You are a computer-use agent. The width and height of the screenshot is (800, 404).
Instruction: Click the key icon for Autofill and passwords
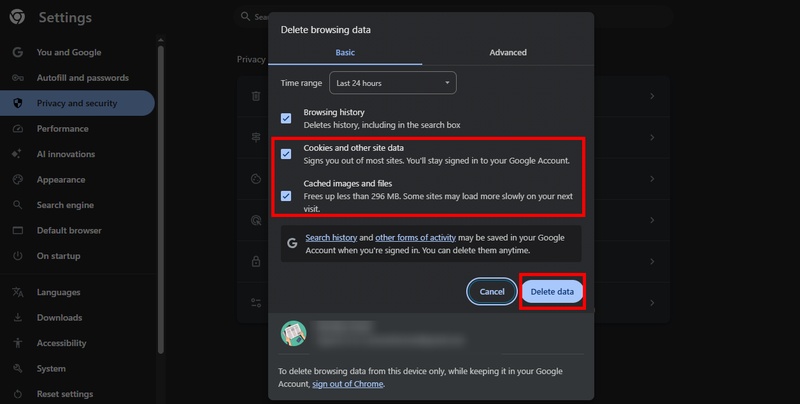[18, 78]
